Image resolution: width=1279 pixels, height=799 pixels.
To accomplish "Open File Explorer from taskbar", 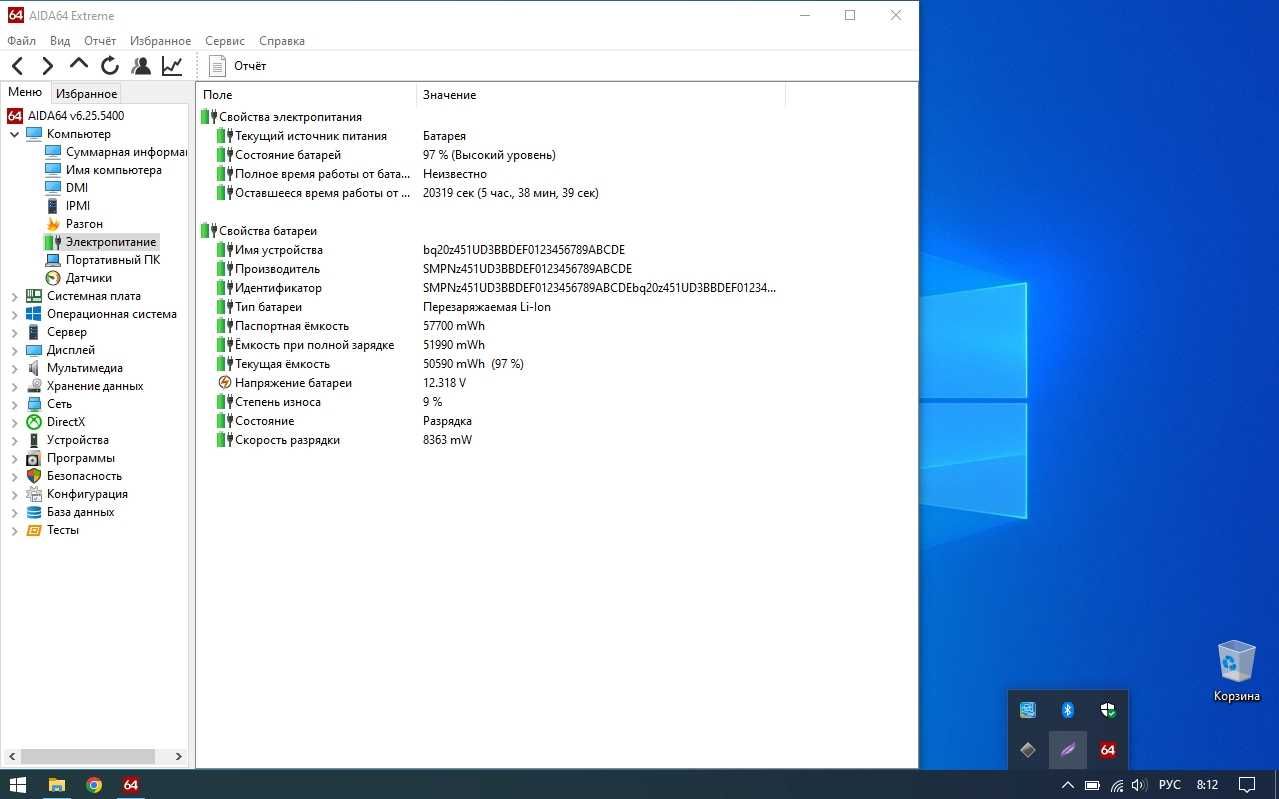I will [x=56, y=785].
